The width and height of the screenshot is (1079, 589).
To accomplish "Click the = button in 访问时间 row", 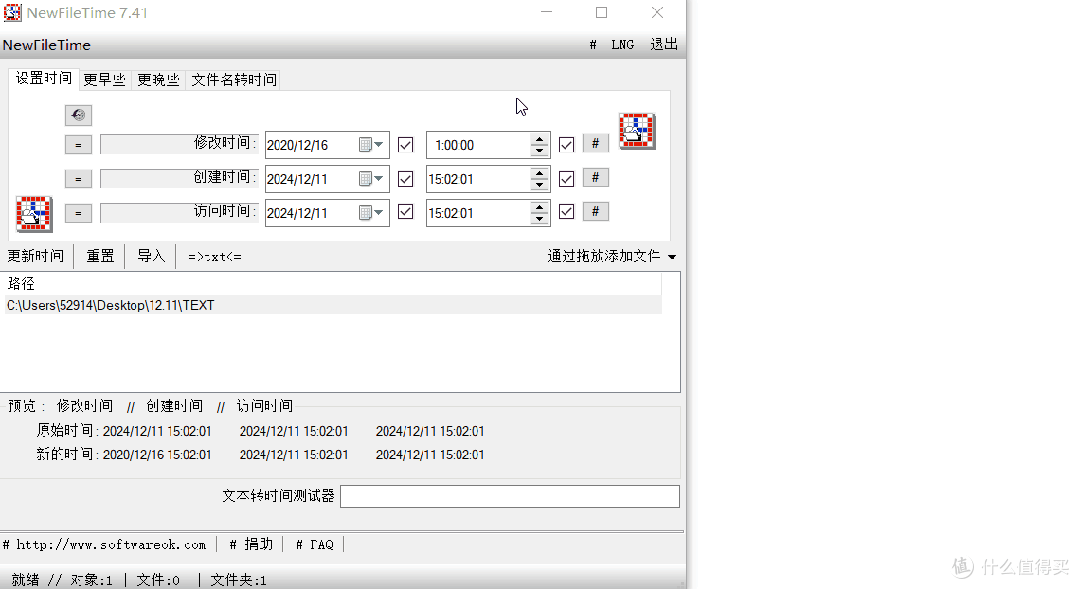I will point(78,213).
